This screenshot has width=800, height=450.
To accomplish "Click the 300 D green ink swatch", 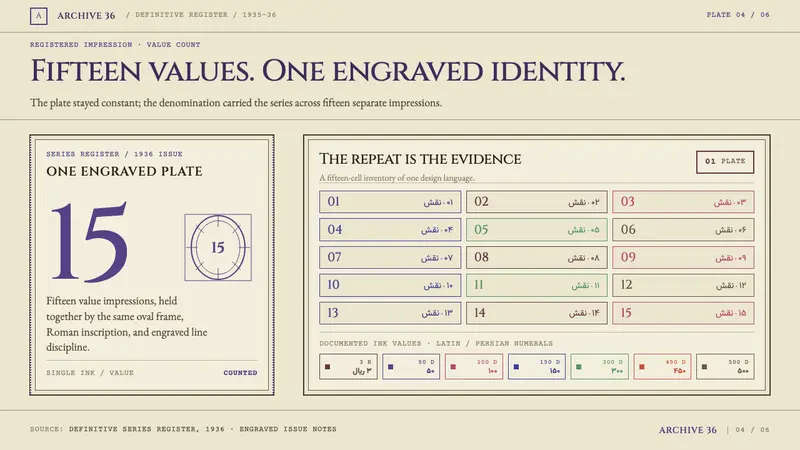I will pyautogui.click(x=599, y=367).
